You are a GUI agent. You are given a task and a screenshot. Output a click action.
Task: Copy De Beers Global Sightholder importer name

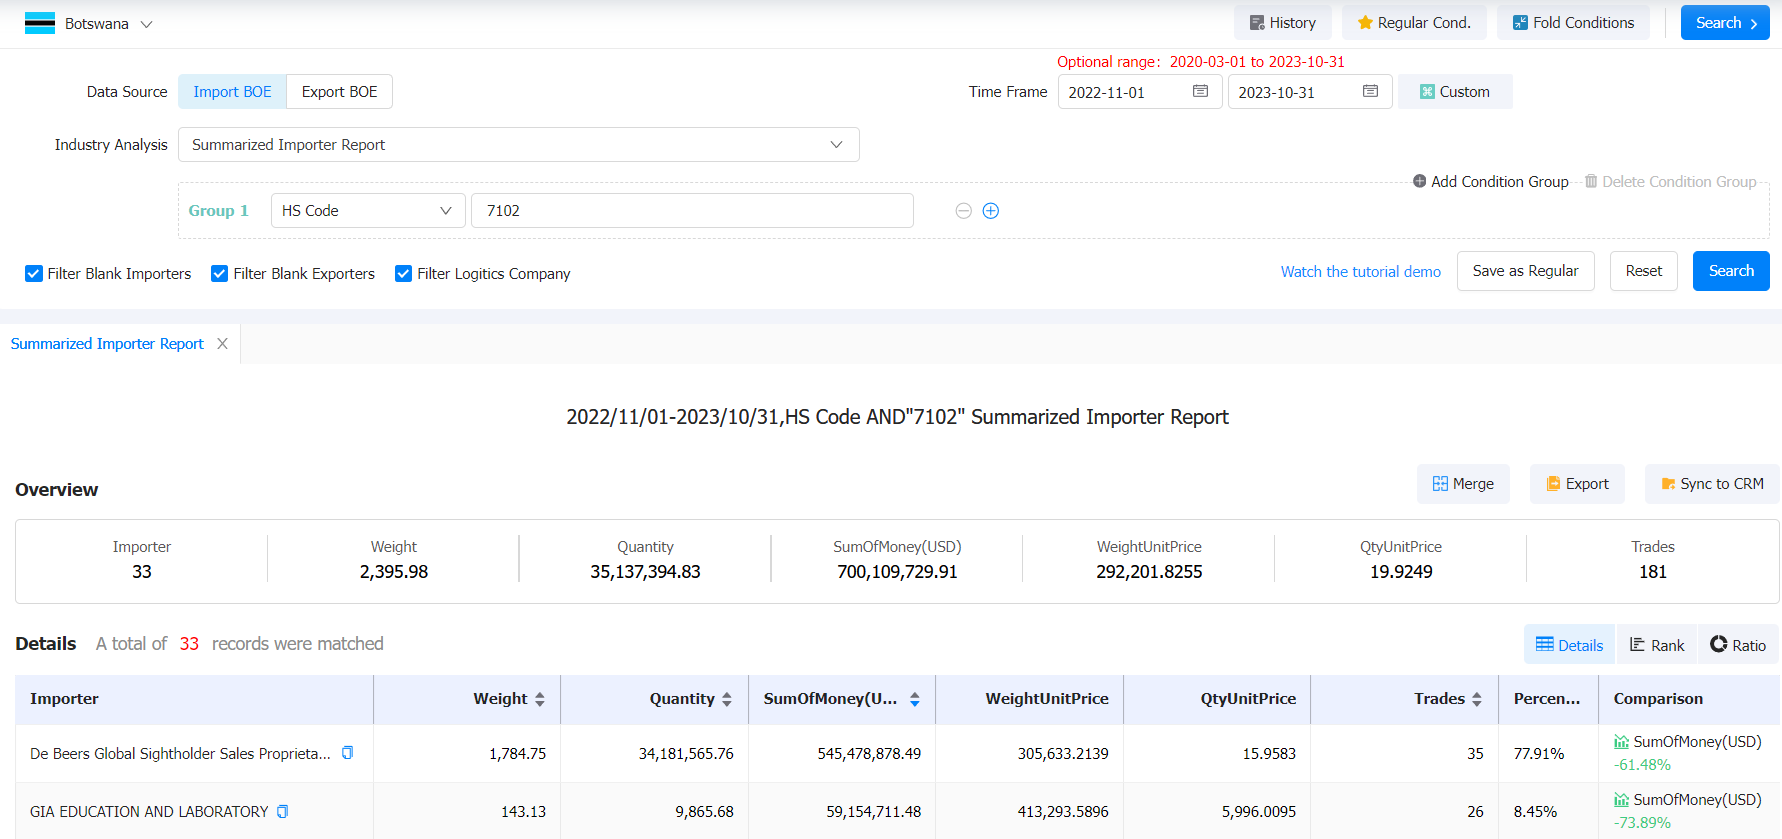pyautogui.click(x=347, y=753)
